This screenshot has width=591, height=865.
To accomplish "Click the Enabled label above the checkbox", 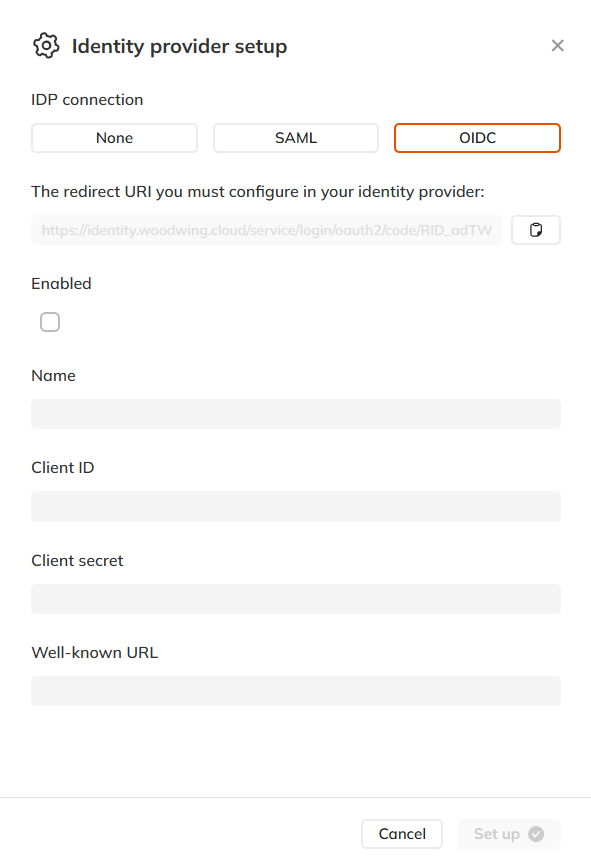I will (61, 284).
